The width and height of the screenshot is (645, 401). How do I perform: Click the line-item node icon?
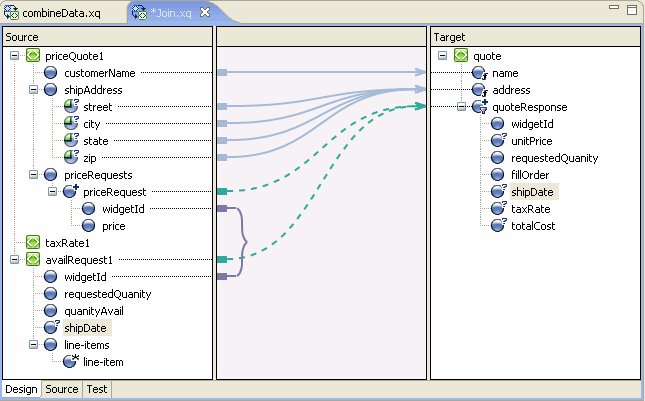click(70, 361)
